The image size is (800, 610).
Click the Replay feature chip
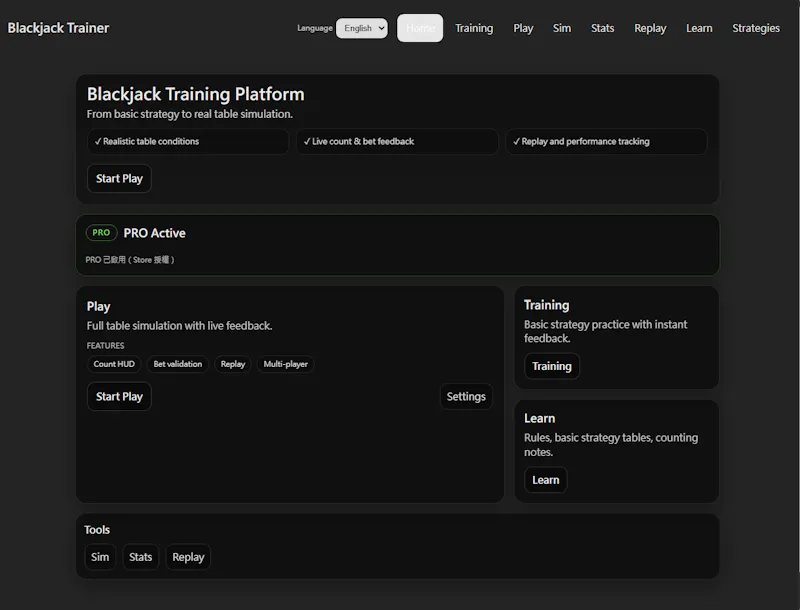(233, 364)
